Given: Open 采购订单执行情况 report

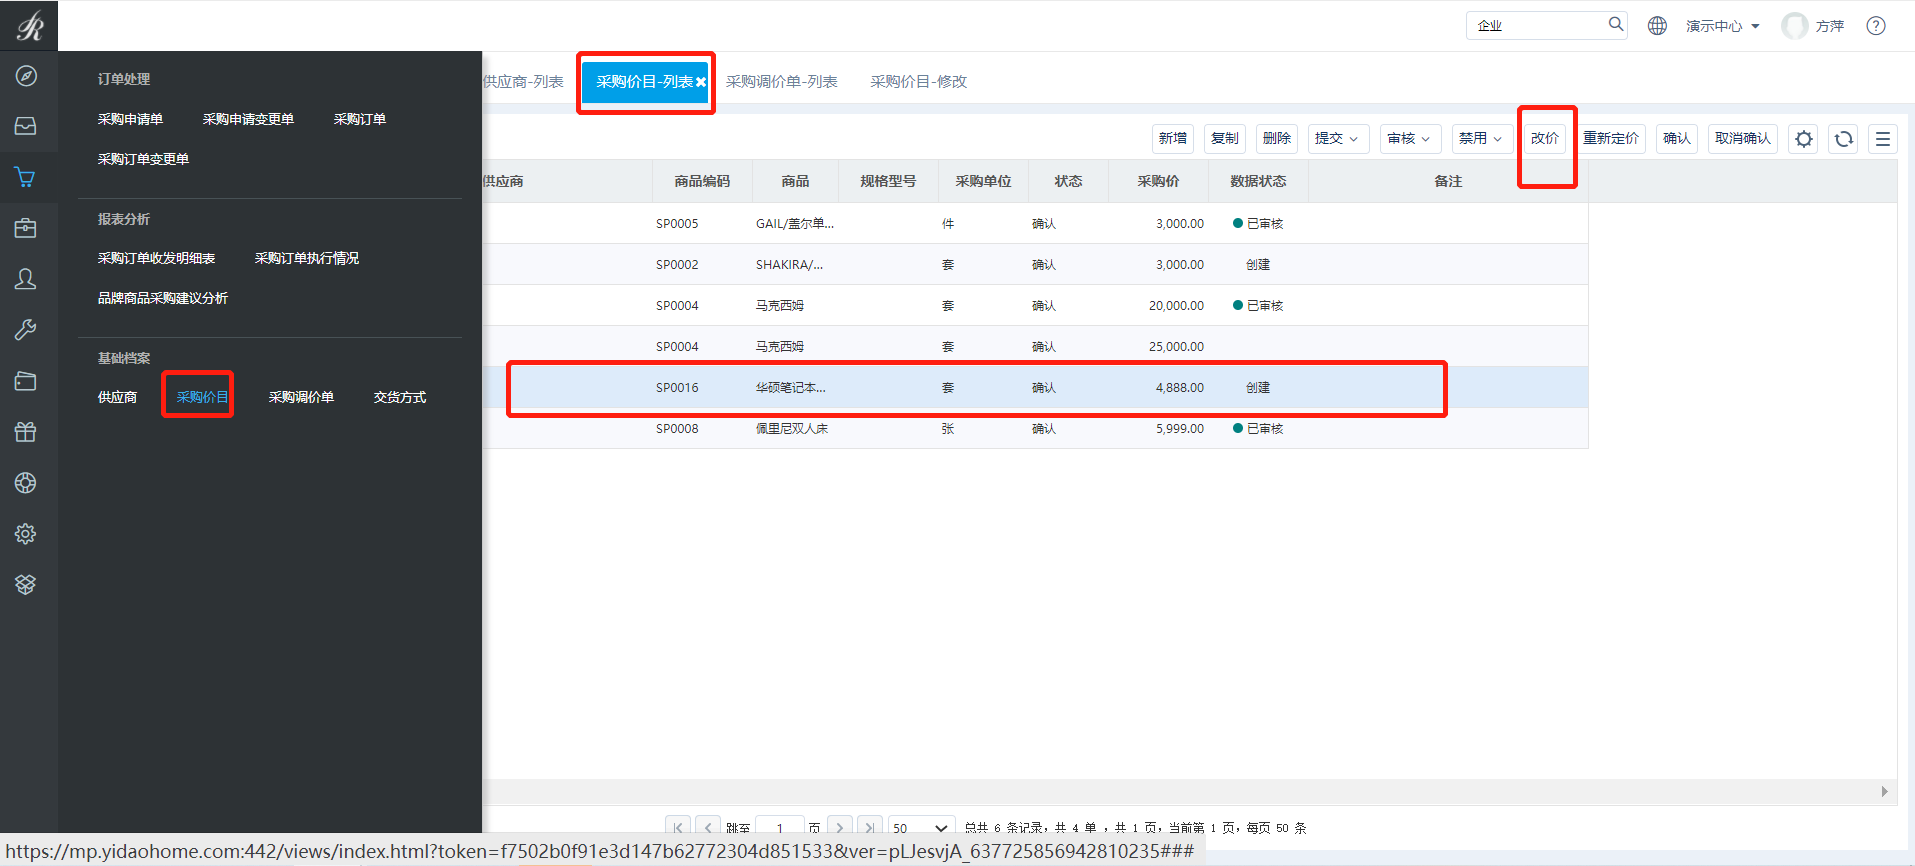Looking at the screenshot, I should [x=307, y=258].
